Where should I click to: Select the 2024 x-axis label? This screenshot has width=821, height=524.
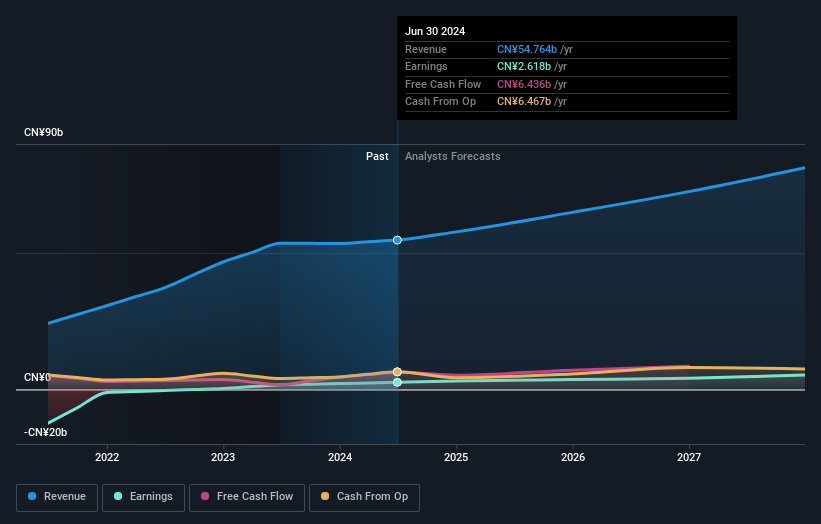coord(340,458)
